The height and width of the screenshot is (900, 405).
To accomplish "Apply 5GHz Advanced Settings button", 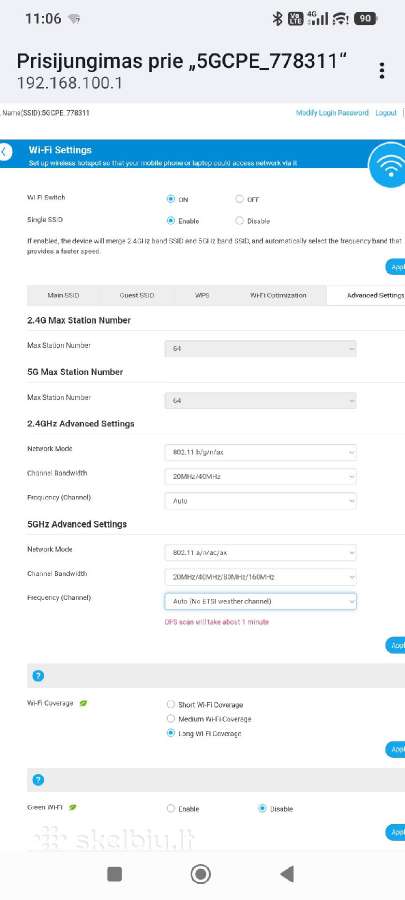I will click(395, 645).
